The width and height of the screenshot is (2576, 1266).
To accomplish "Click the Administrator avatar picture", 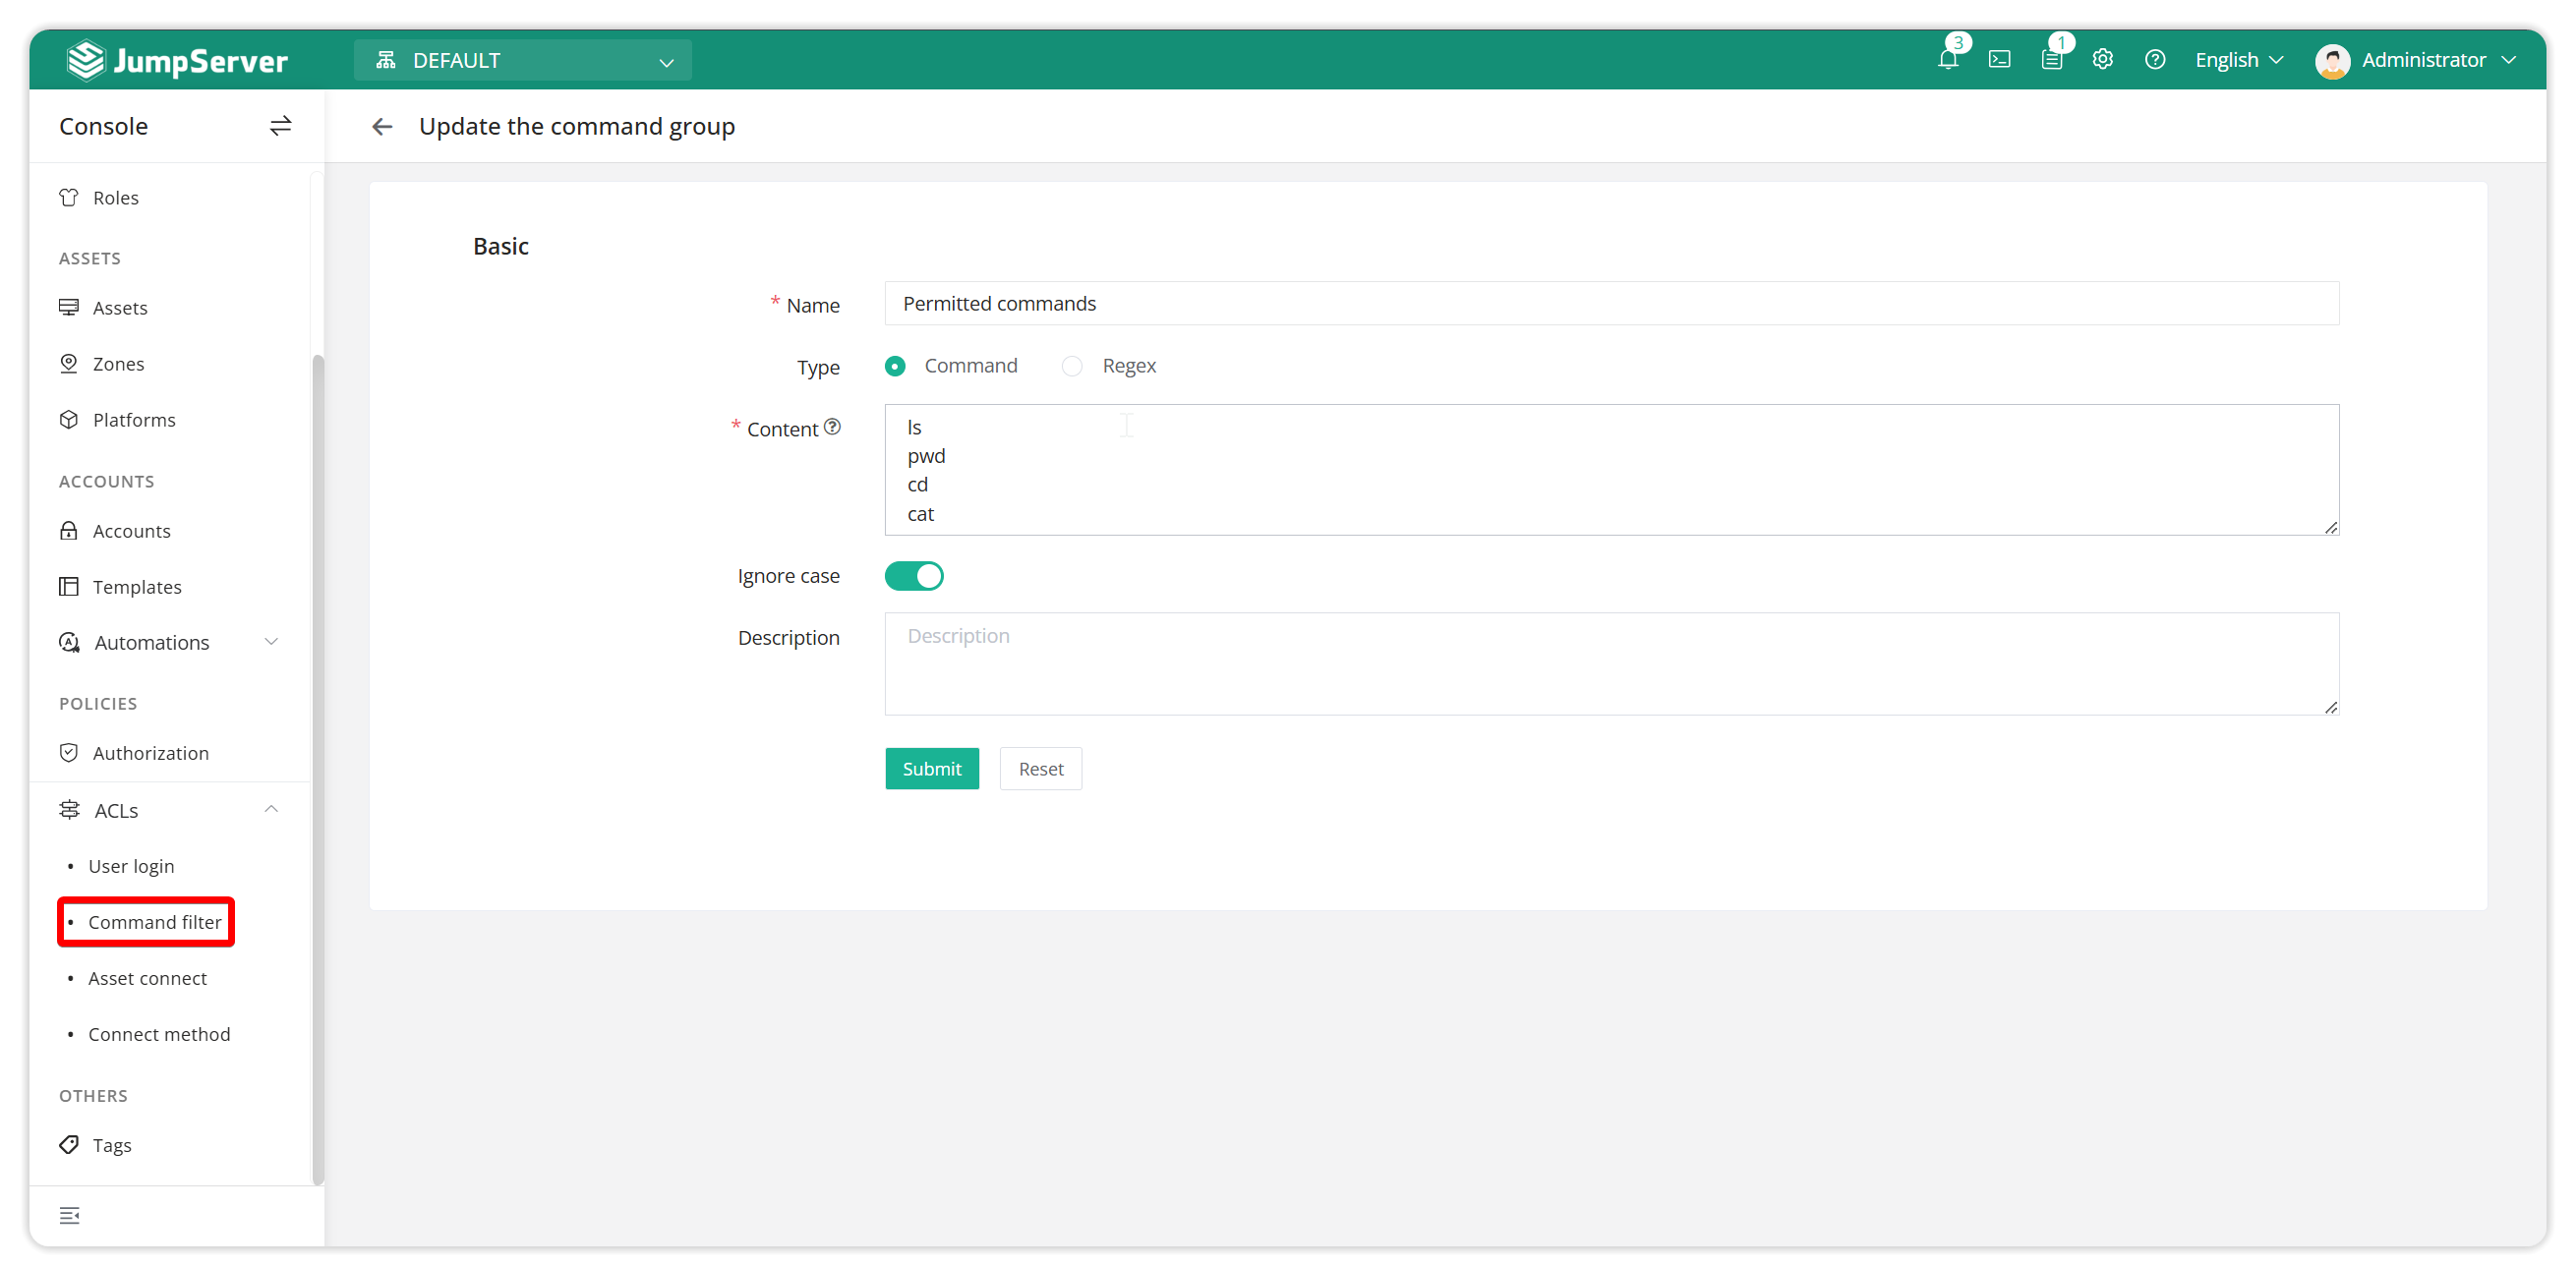I will (2332, 60).
